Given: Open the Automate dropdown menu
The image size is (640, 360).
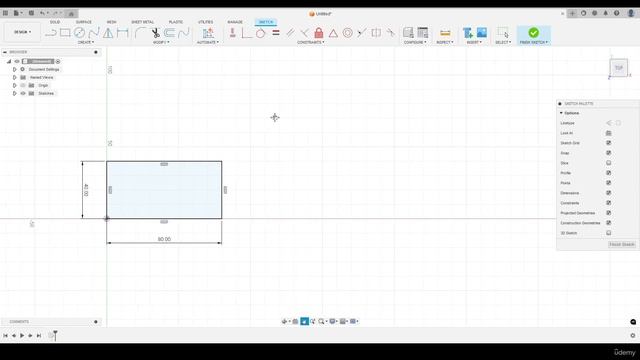Looking at the screenshot, I should [208, 42].
